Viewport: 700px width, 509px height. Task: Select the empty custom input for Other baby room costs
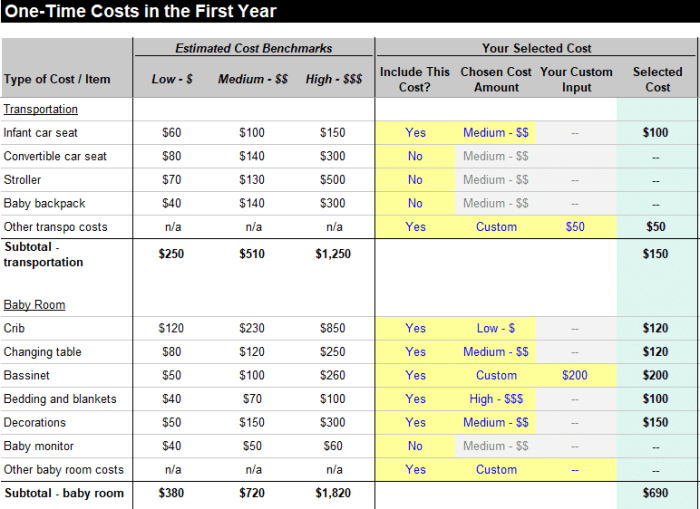575,470
